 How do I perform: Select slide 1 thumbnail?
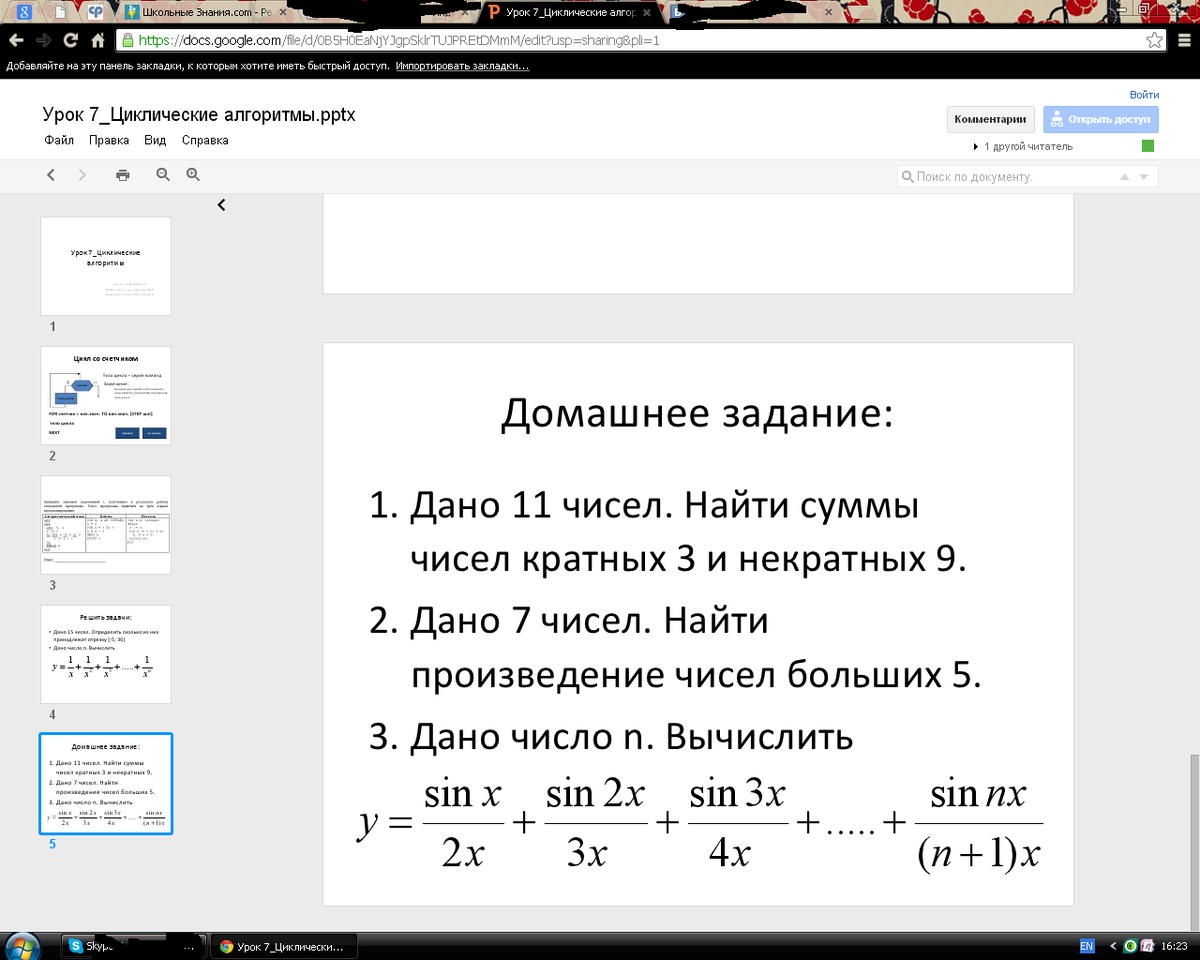(106, 266)
